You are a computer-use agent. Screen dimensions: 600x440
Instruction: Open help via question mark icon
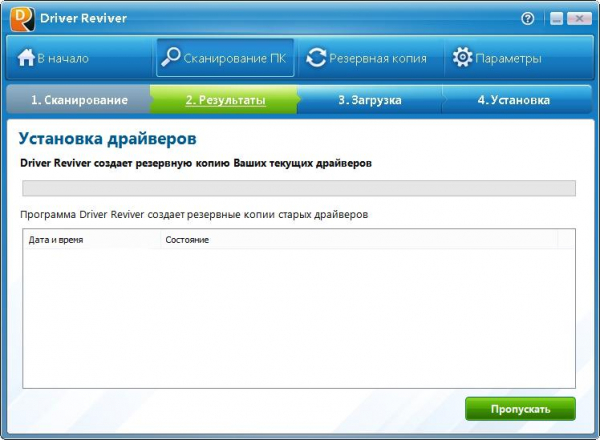[x=528, y=18]
